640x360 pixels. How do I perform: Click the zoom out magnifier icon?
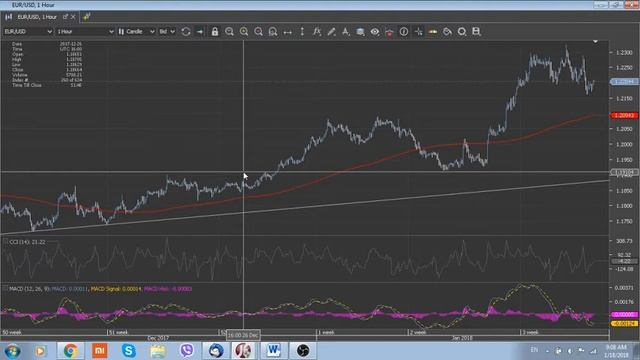(229, 31)
